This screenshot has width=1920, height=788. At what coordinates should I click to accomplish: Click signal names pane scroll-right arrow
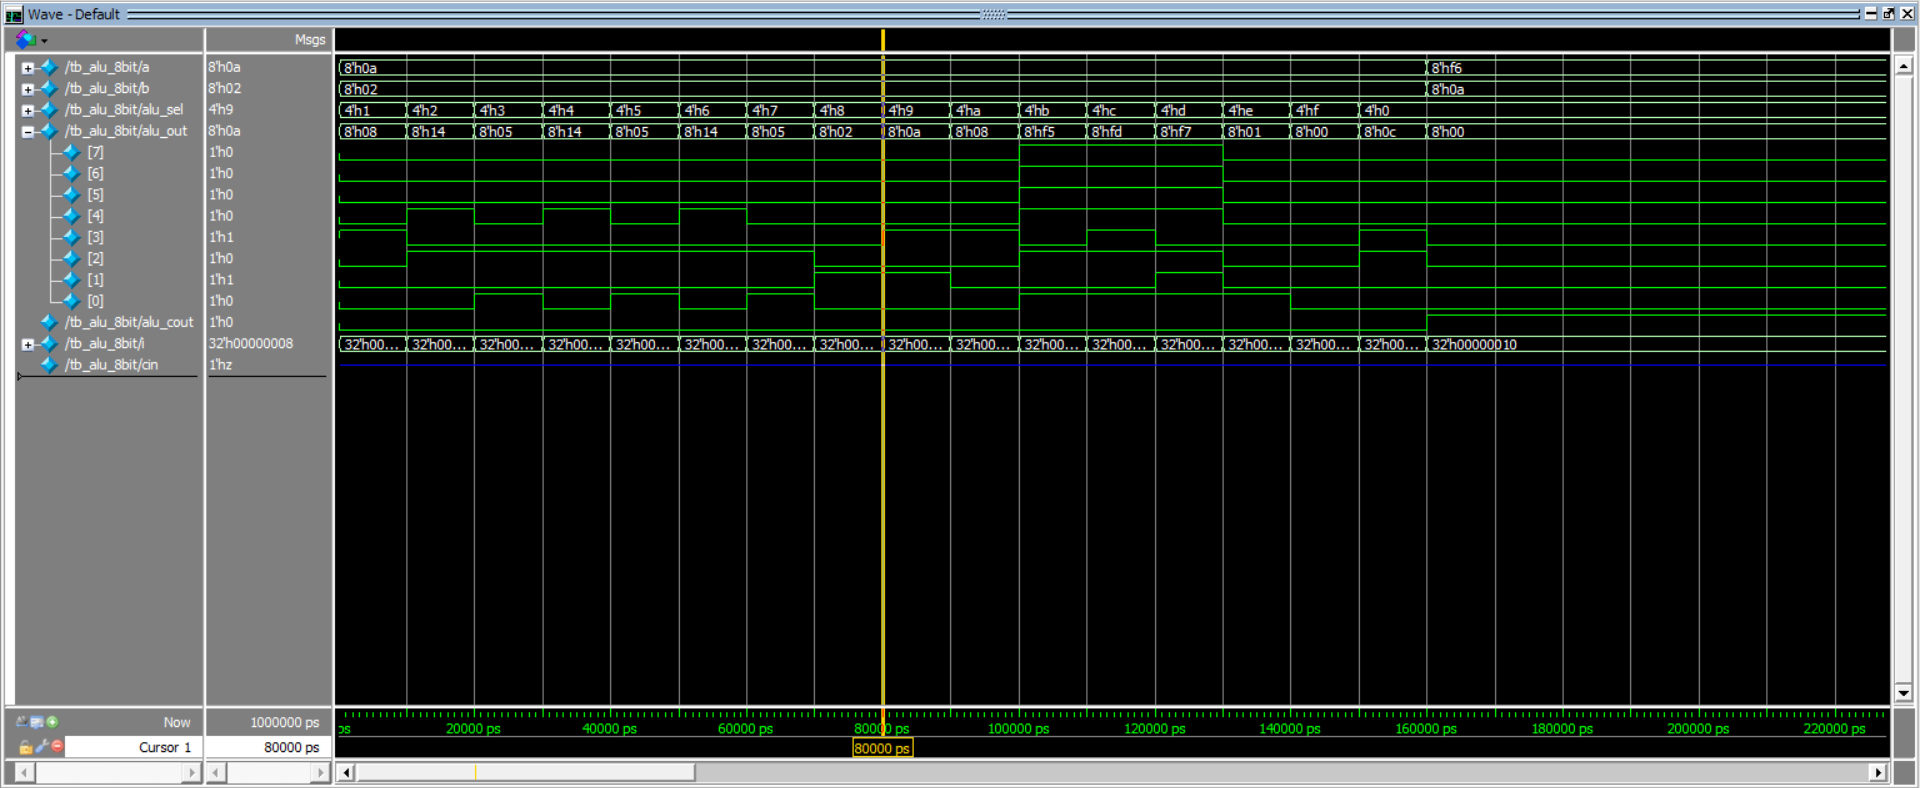pos(192,772)
